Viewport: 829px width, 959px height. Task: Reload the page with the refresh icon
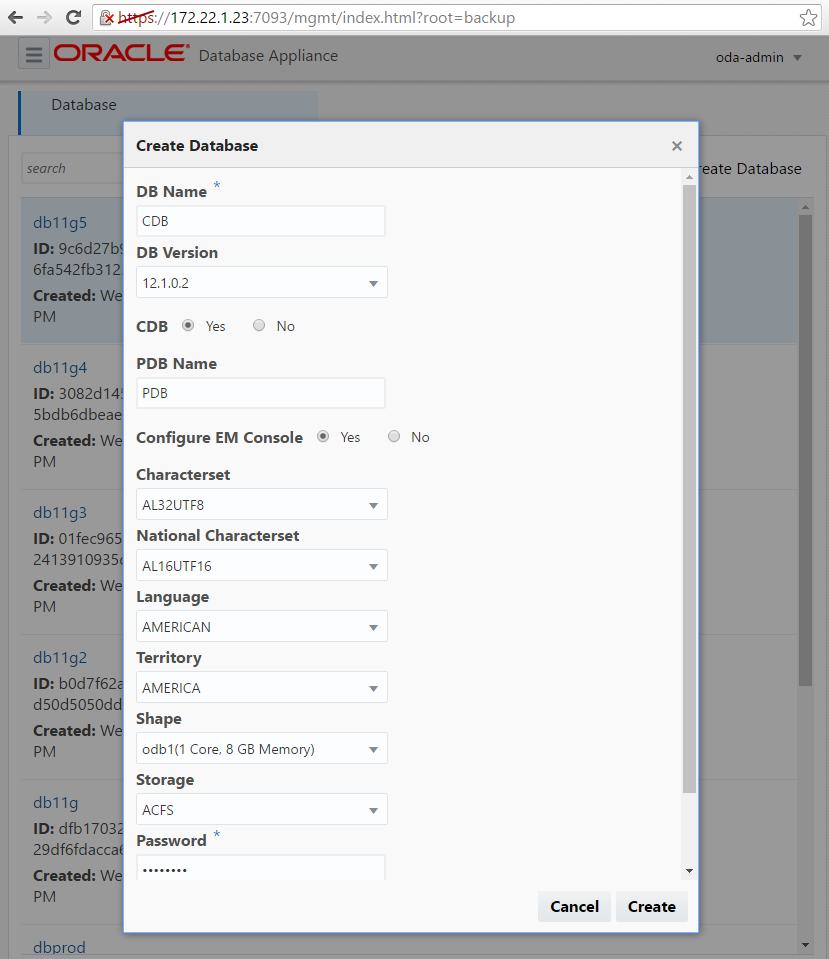[x=73, y=18]
